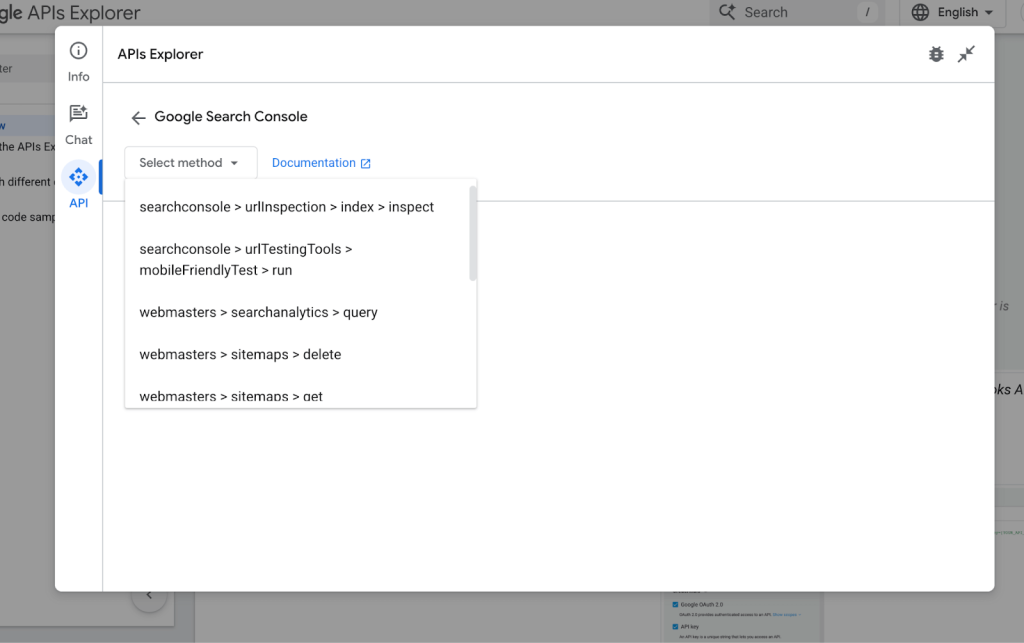Choose webmasters > searchanalytics > query
Screen dimensions: 1024x643
[298, 312]
